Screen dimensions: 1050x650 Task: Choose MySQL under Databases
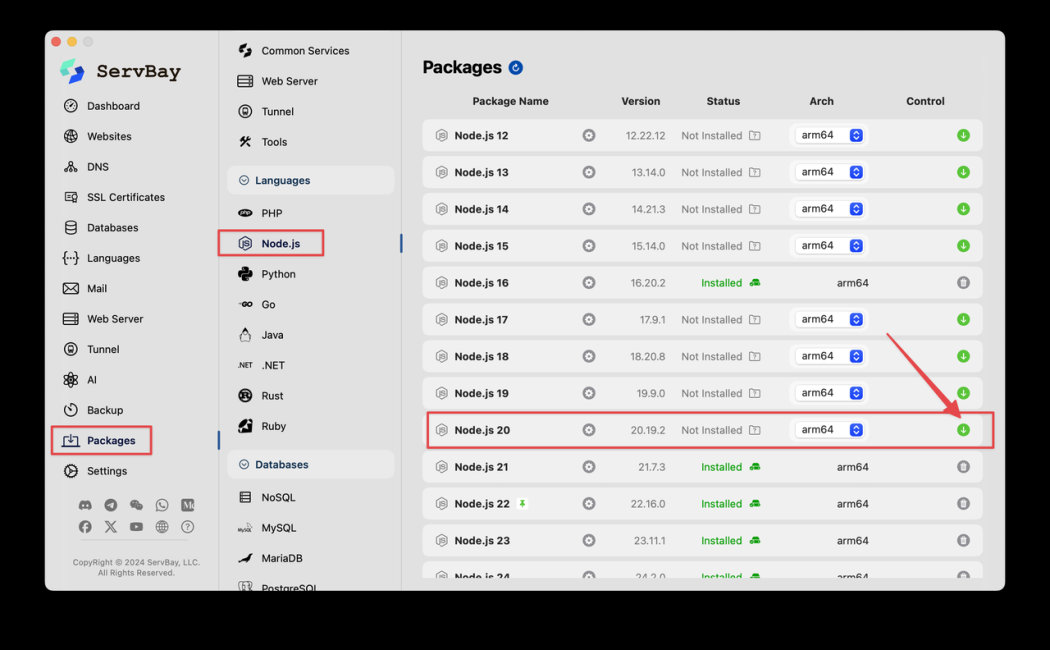pyautogui.click(x=279, y=528)
